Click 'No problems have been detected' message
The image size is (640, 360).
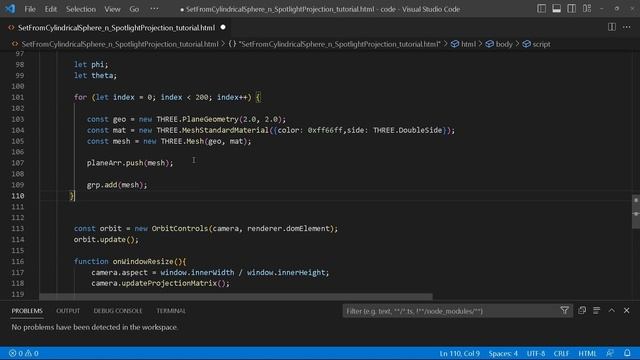(95, 327)
